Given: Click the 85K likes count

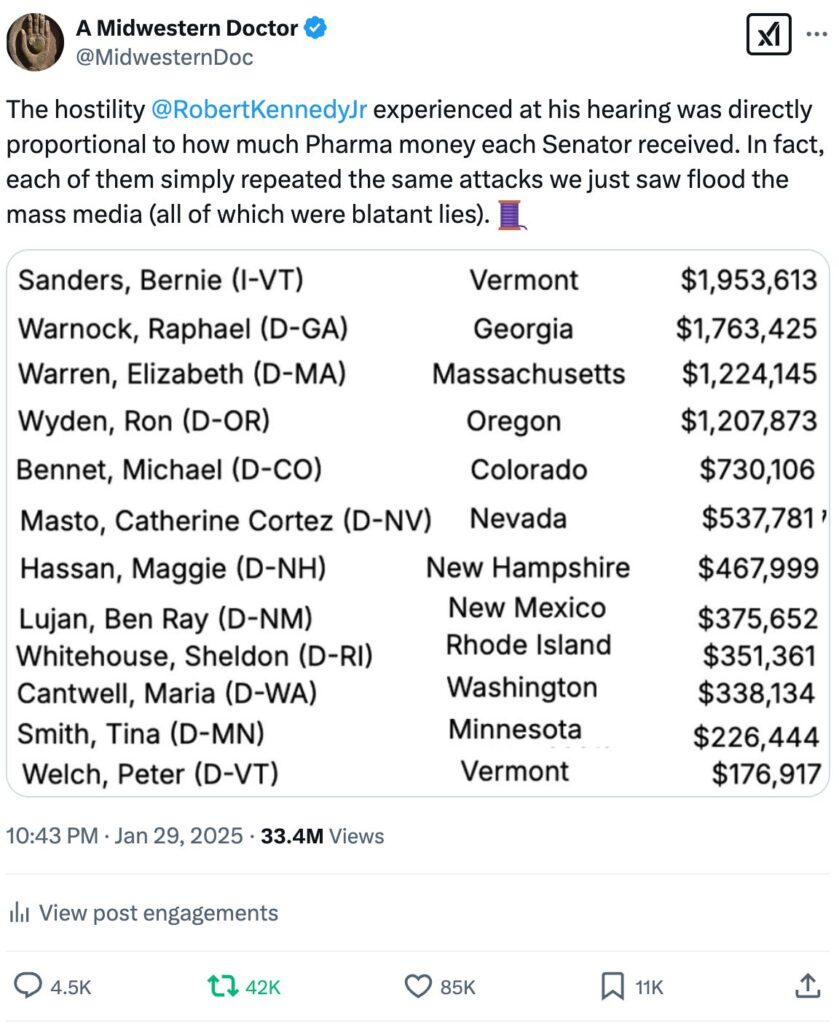Looking at the screenshot, I should [458, 987].
